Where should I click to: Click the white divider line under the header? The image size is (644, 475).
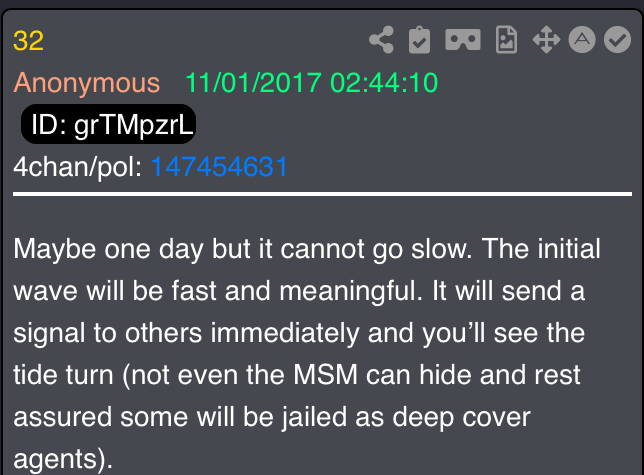[x=322, y=194]
